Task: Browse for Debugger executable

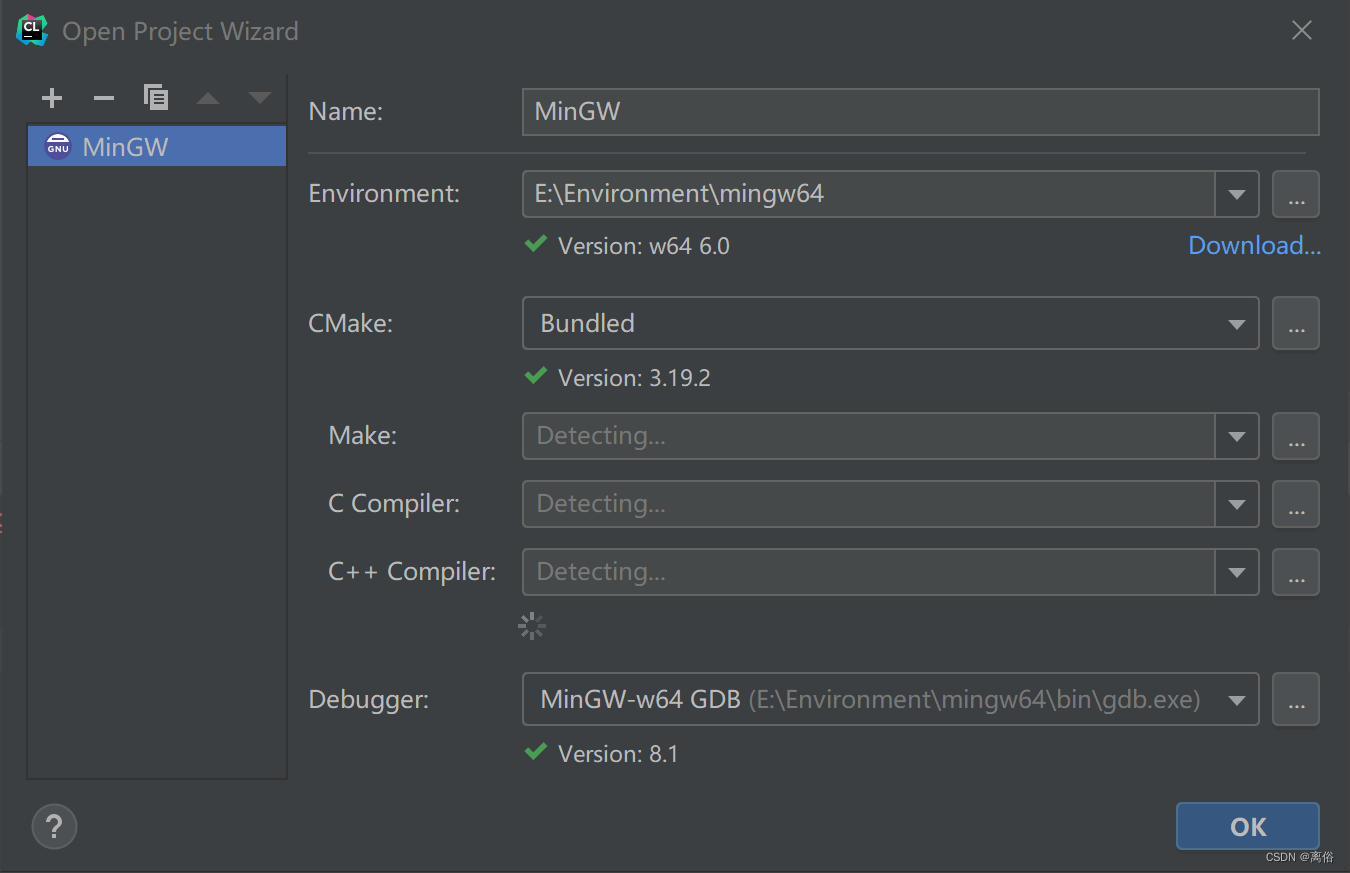Action: 1296,699
